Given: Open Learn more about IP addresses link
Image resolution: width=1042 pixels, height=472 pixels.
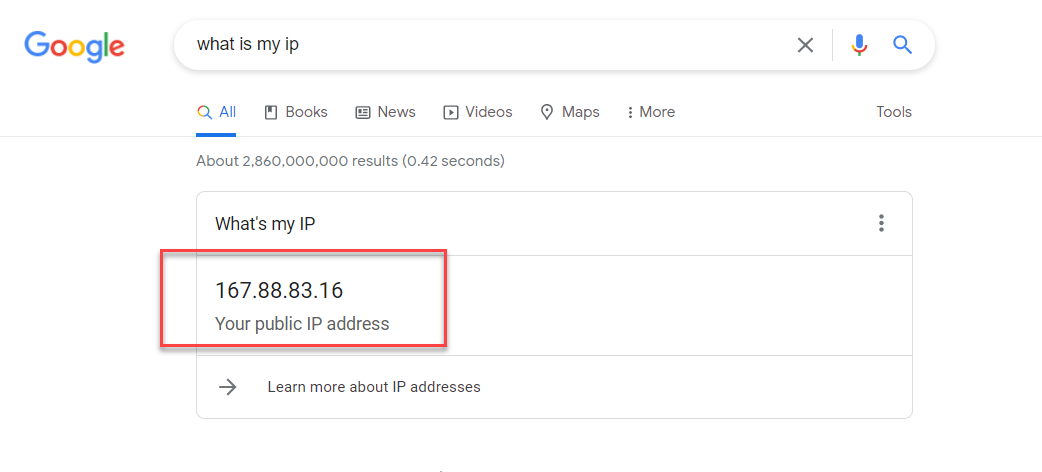Looking at the screenshot, I should 374,387.
